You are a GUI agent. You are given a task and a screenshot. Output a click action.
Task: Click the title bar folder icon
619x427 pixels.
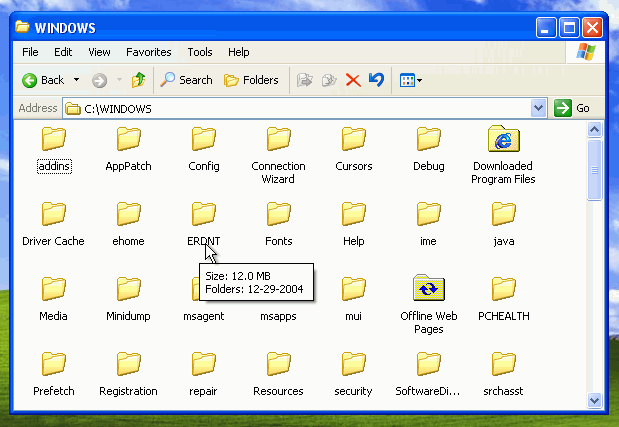tap(22, 27)
